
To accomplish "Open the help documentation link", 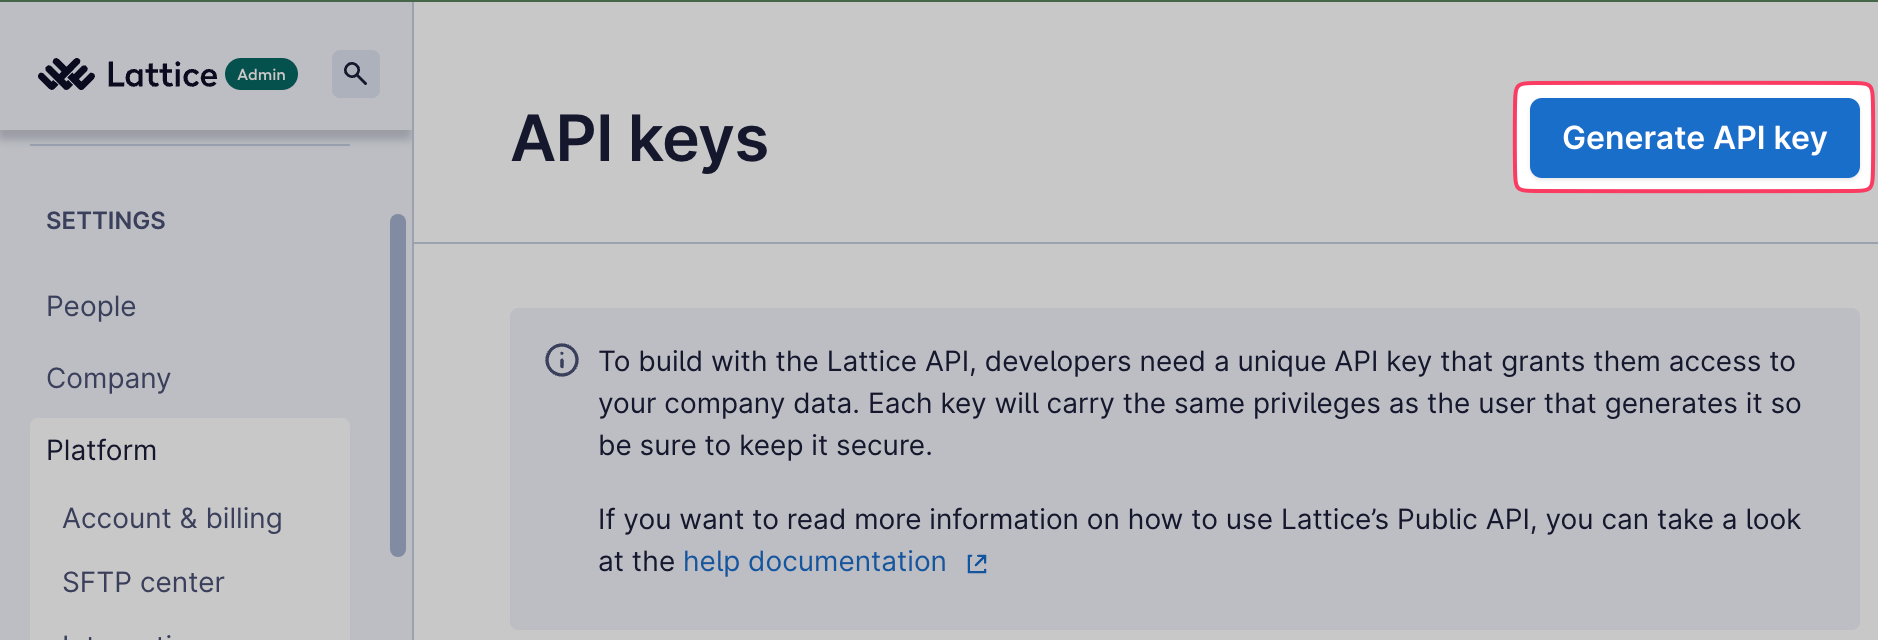I will [814, 562].
